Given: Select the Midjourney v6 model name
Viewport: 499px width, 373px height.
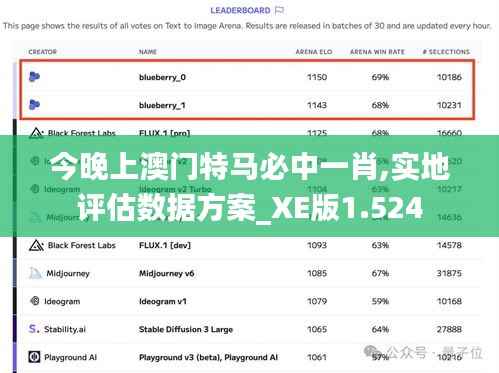Looking at the screenshot, I should click(x=166, y=273).
